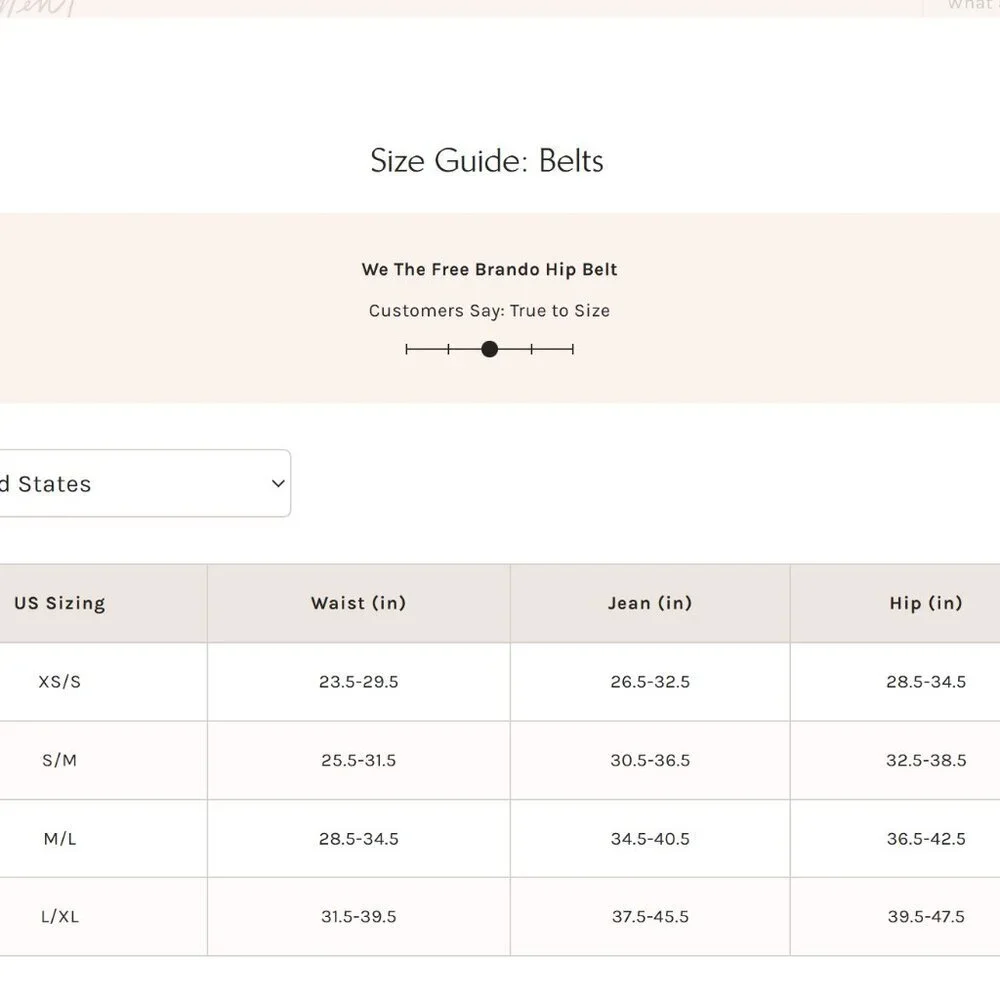Select the M/L size row label
Screen dimensions: 1000x1000
(x=59, y=839)
